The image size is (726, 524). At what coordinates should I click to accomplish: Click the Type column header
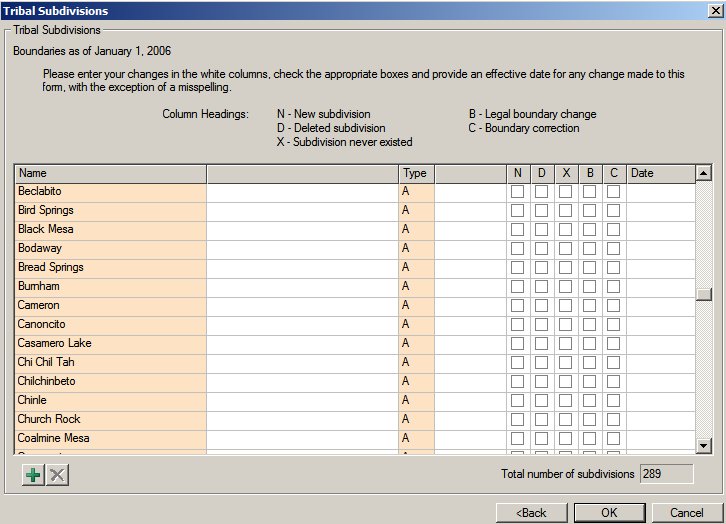(415, 173)
